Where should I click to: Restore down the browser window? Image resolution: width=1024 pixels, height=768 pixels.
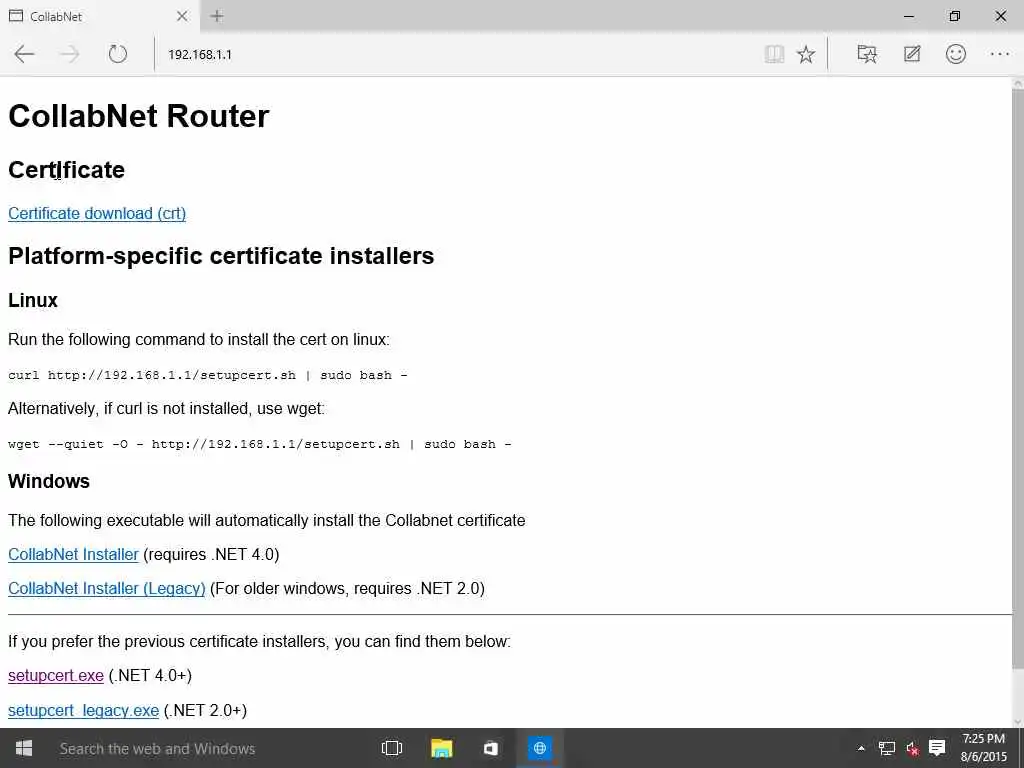click(x=954, y=16)
